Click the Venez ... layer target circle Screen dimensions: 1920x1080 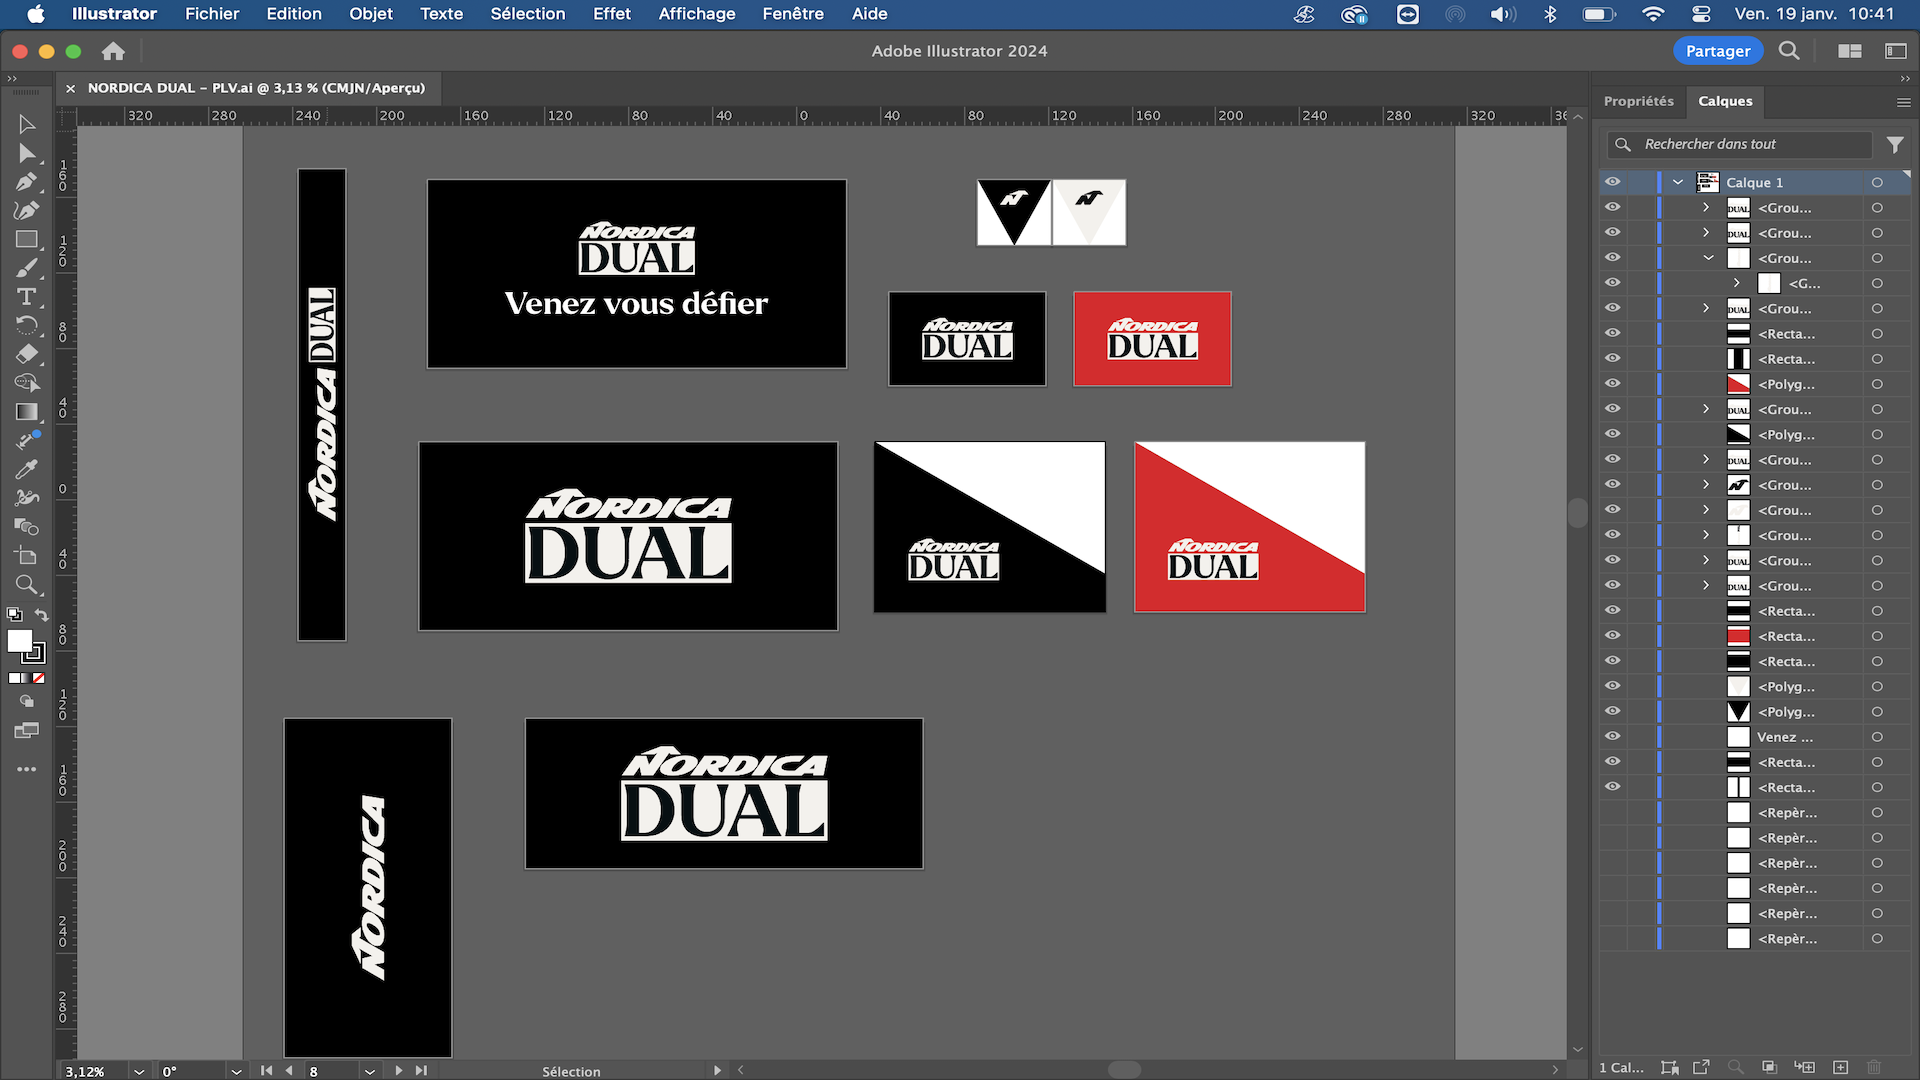coord(1877,736)
